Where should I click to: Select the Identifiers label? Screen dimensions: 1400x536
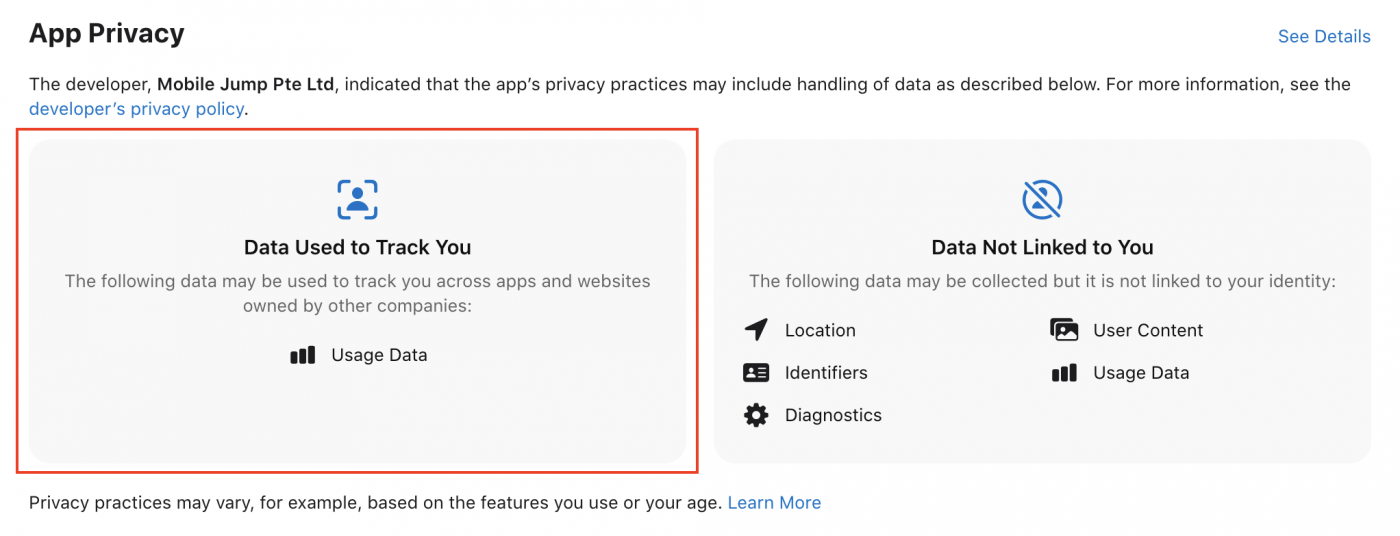tap(826, 373)
